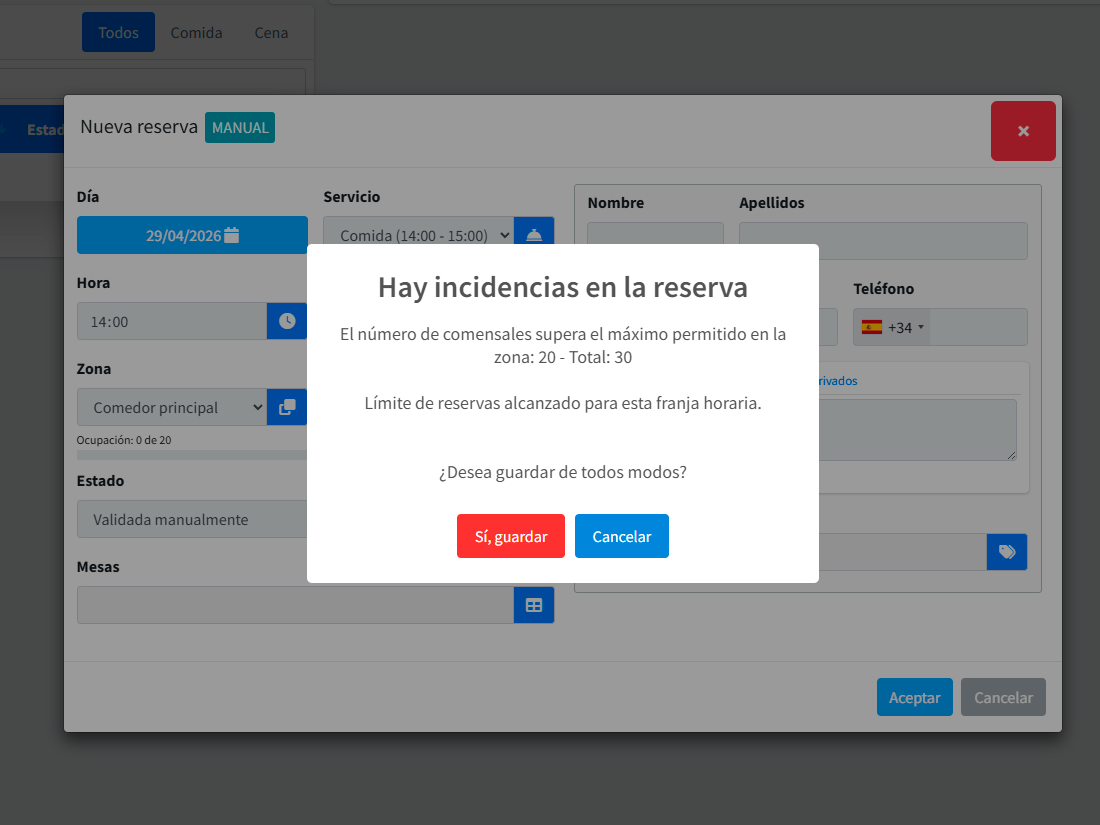
Task: Click the zone copy icon beside Comedor principal
Action: (x=287, y=407)
